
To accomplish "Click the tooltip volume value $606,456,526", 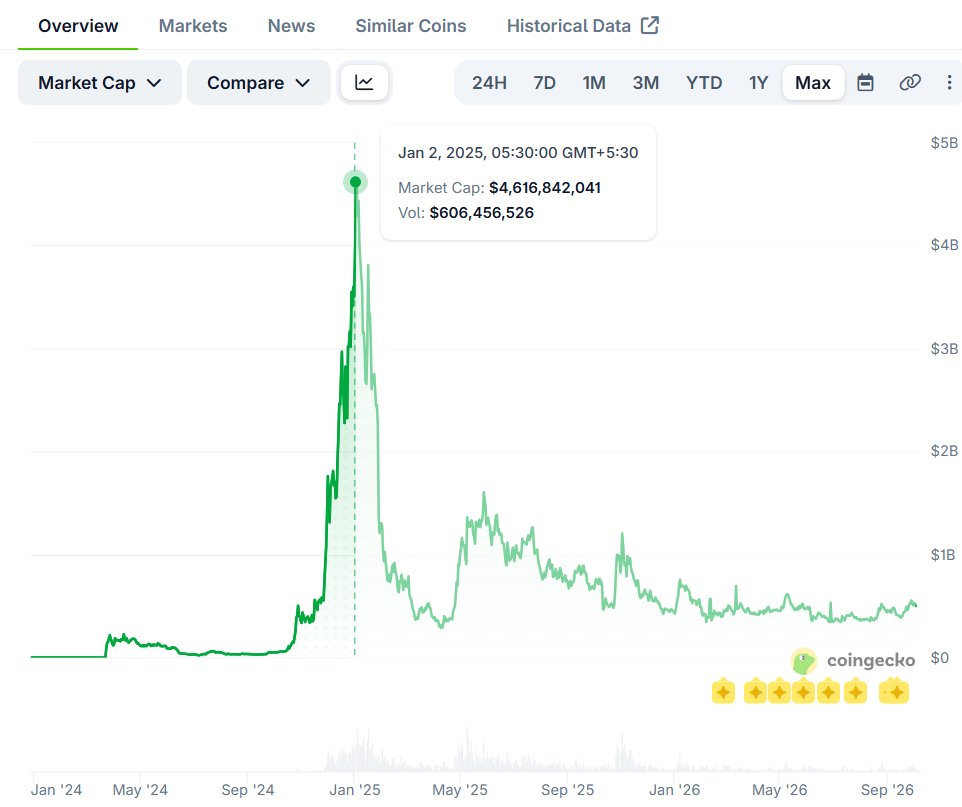I will coord(482,213).
